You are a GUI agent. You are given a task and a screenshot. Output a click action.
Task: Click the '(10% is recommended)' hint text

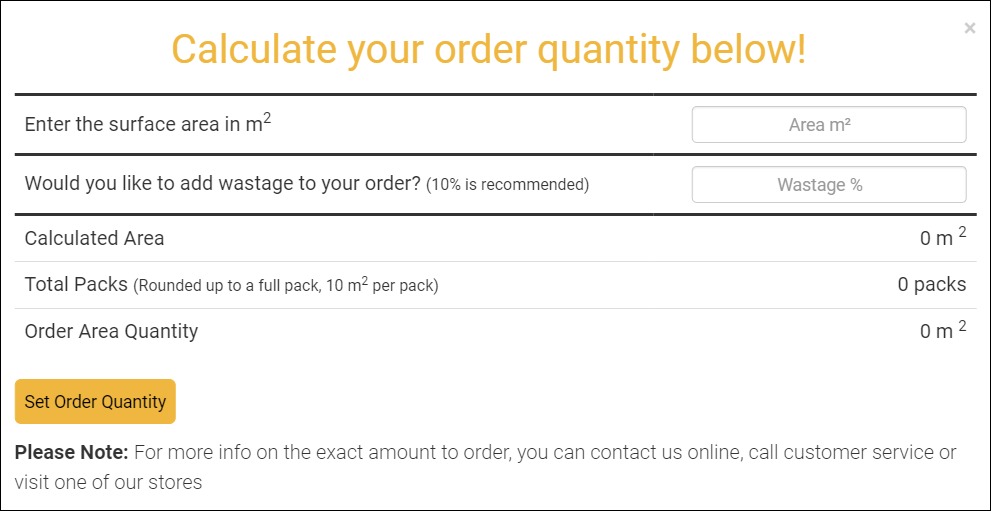(x=508, y=185)
